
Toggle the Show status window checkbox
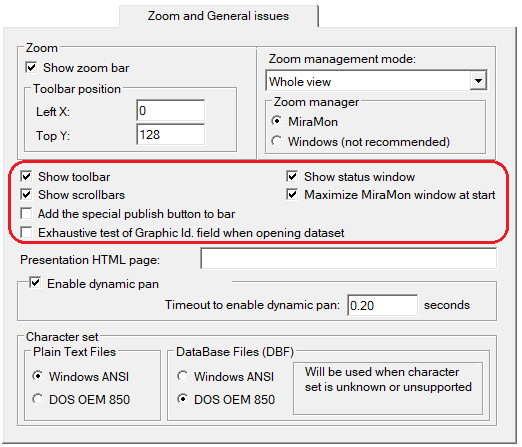(292, 177)
